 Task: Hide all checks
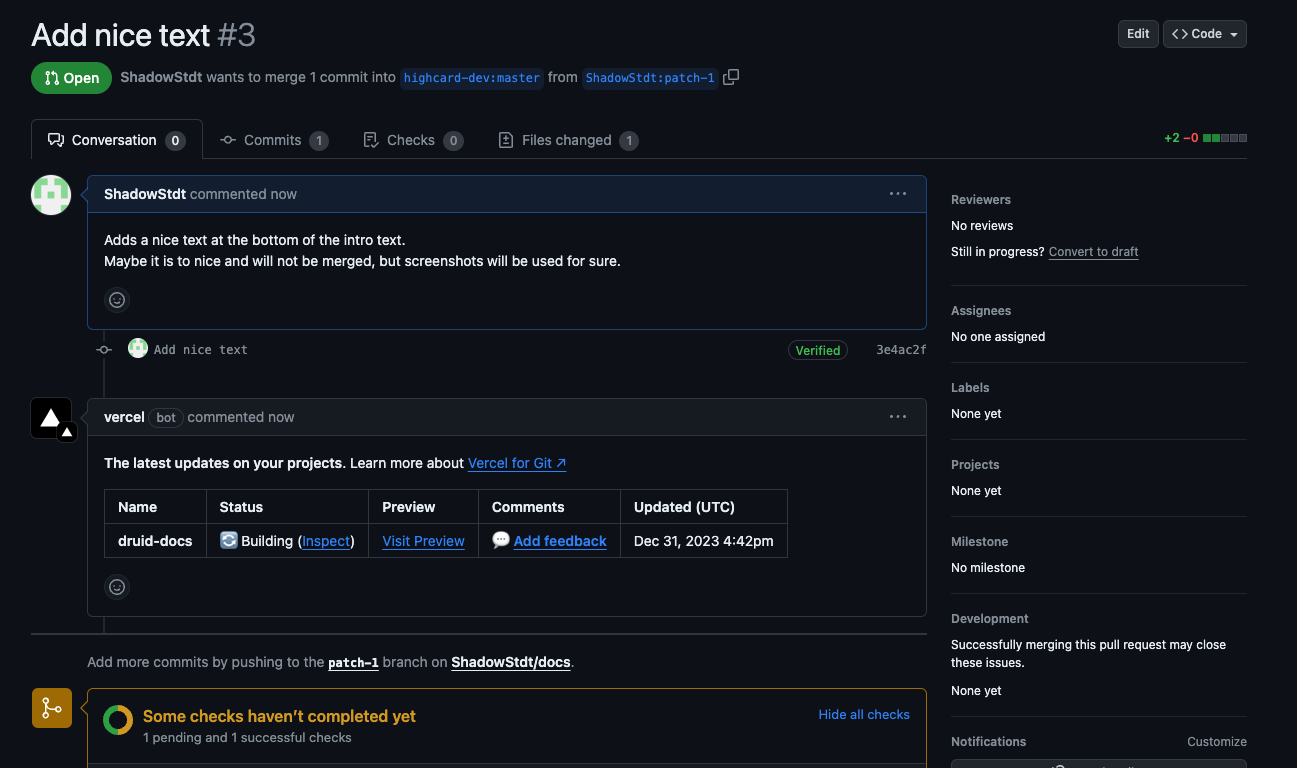[863, 714]
